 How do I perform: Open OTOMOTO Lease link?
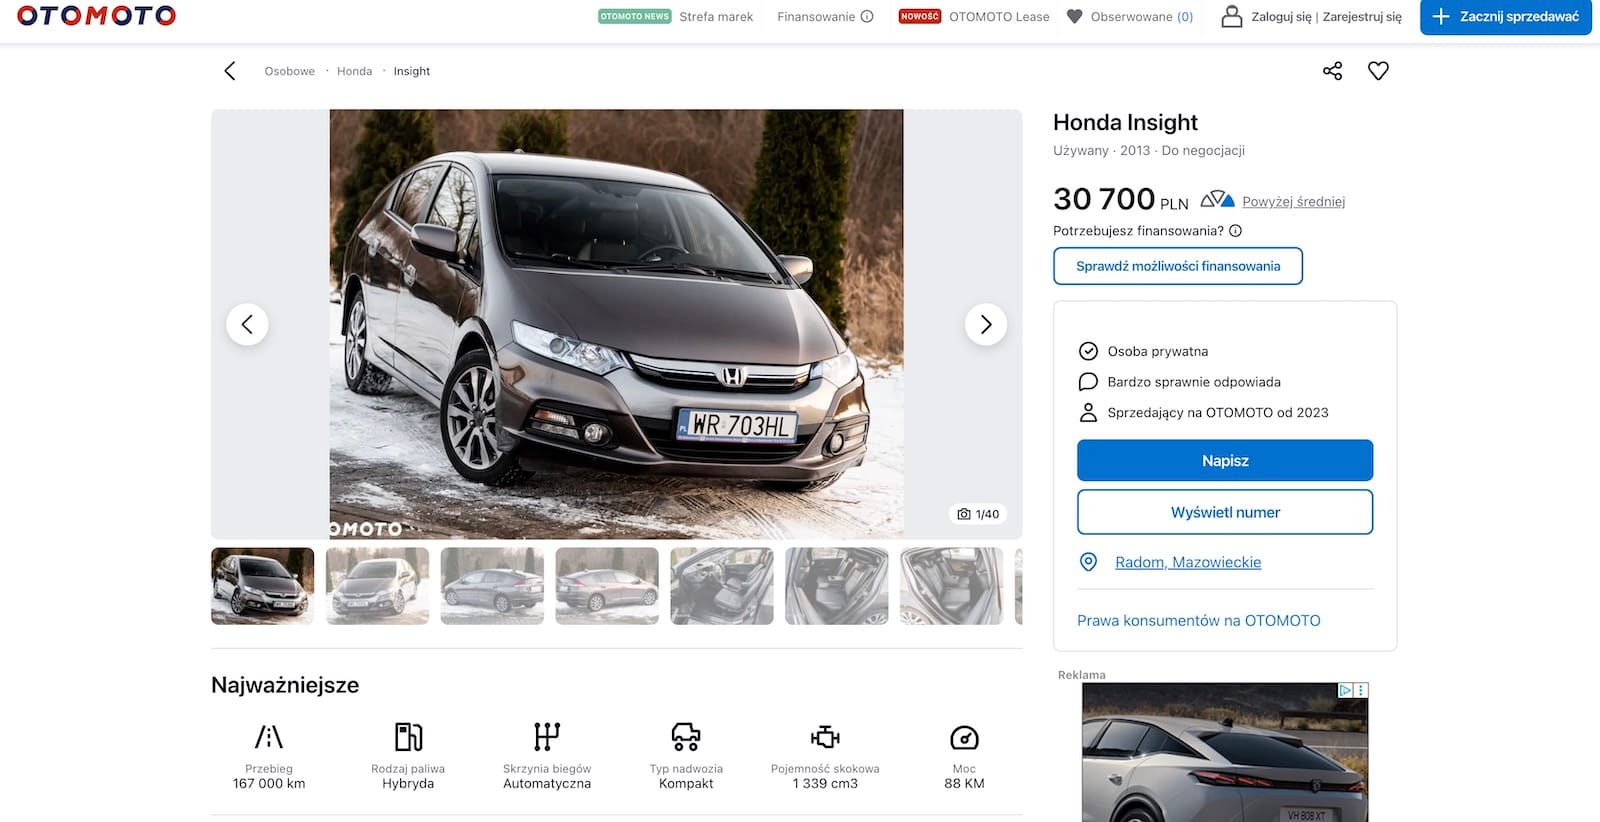999,16
